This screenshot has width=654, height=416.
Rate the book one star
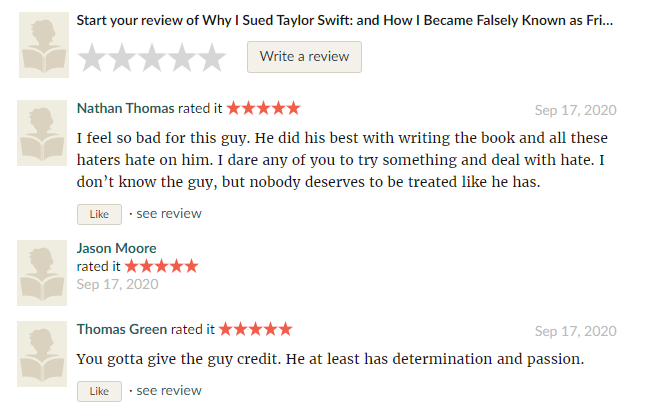[92, 58]
